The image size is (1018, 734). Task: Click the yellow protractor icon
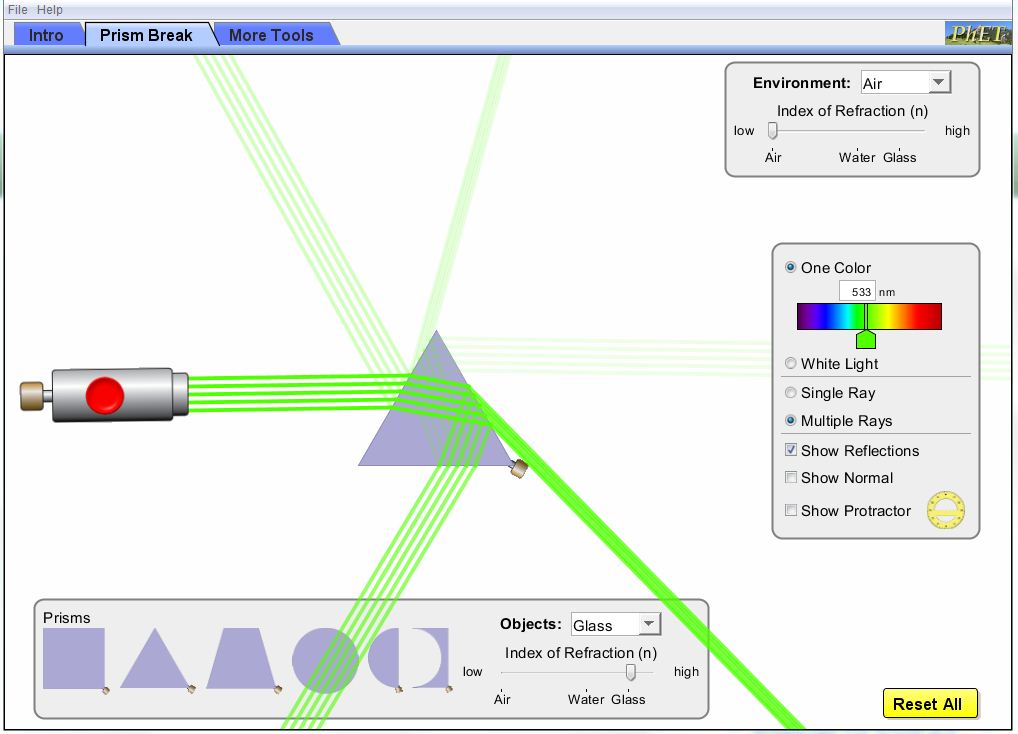pyautogui.click(x=946, y=510)
